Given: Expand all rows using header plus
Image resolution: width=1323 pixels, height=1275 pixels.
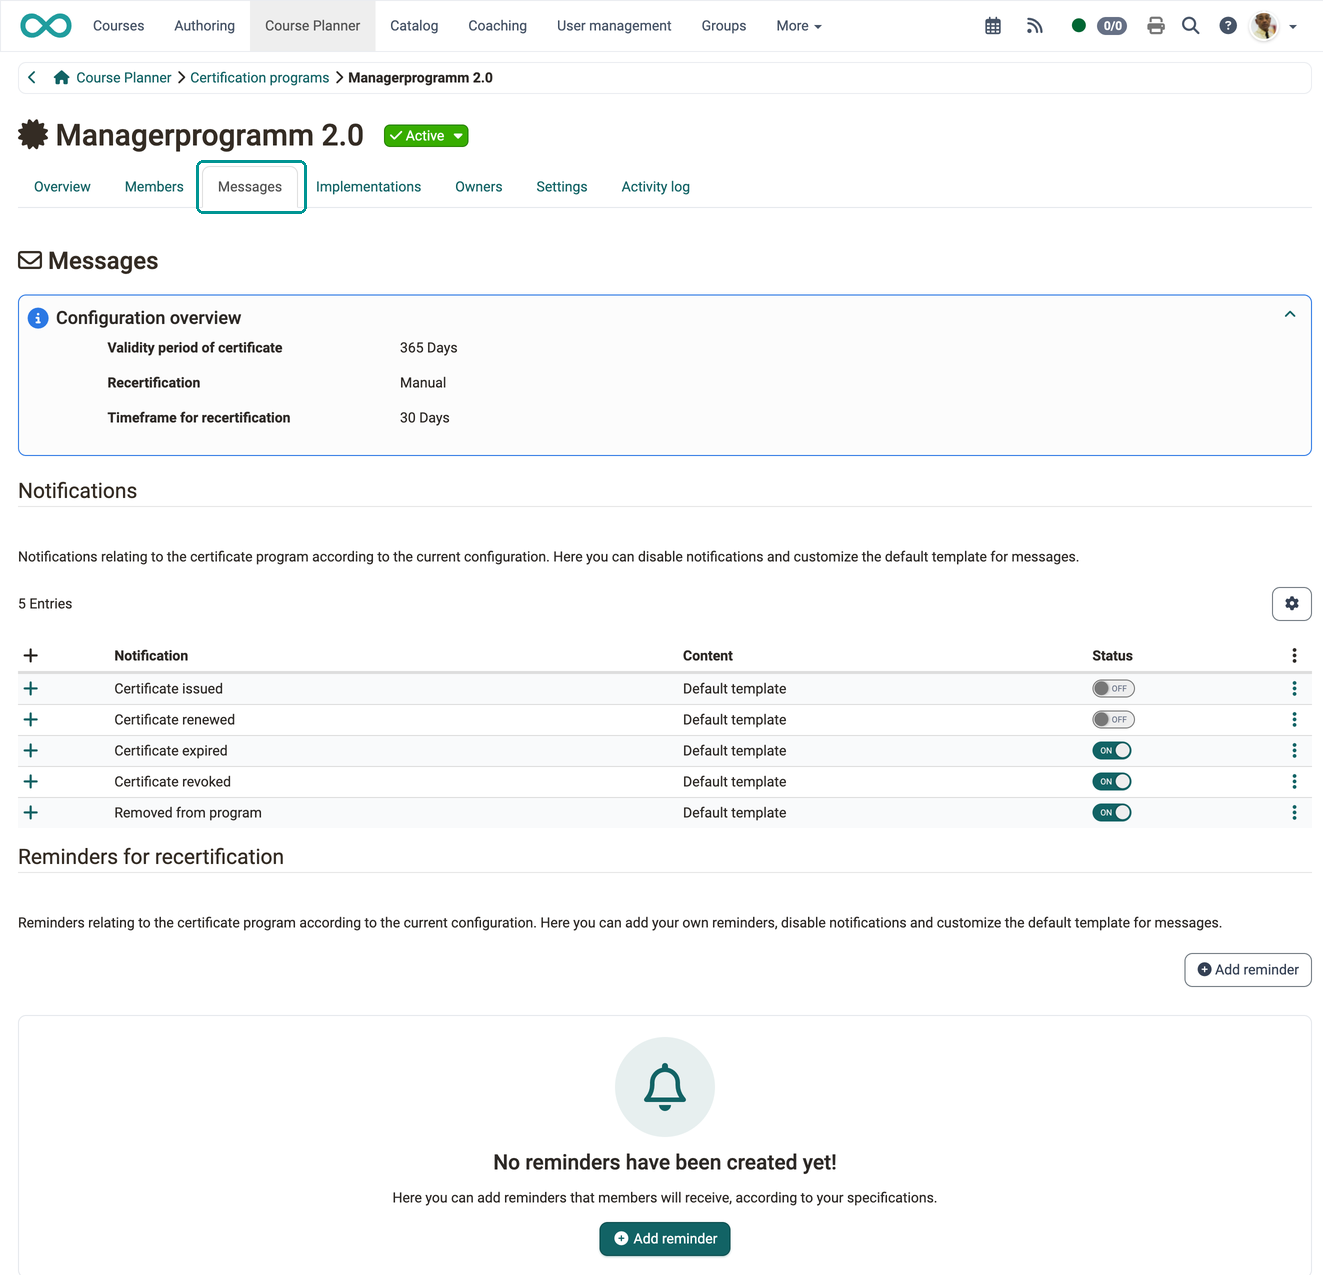Looking at the screenshot, I should [x=31, y=655].
